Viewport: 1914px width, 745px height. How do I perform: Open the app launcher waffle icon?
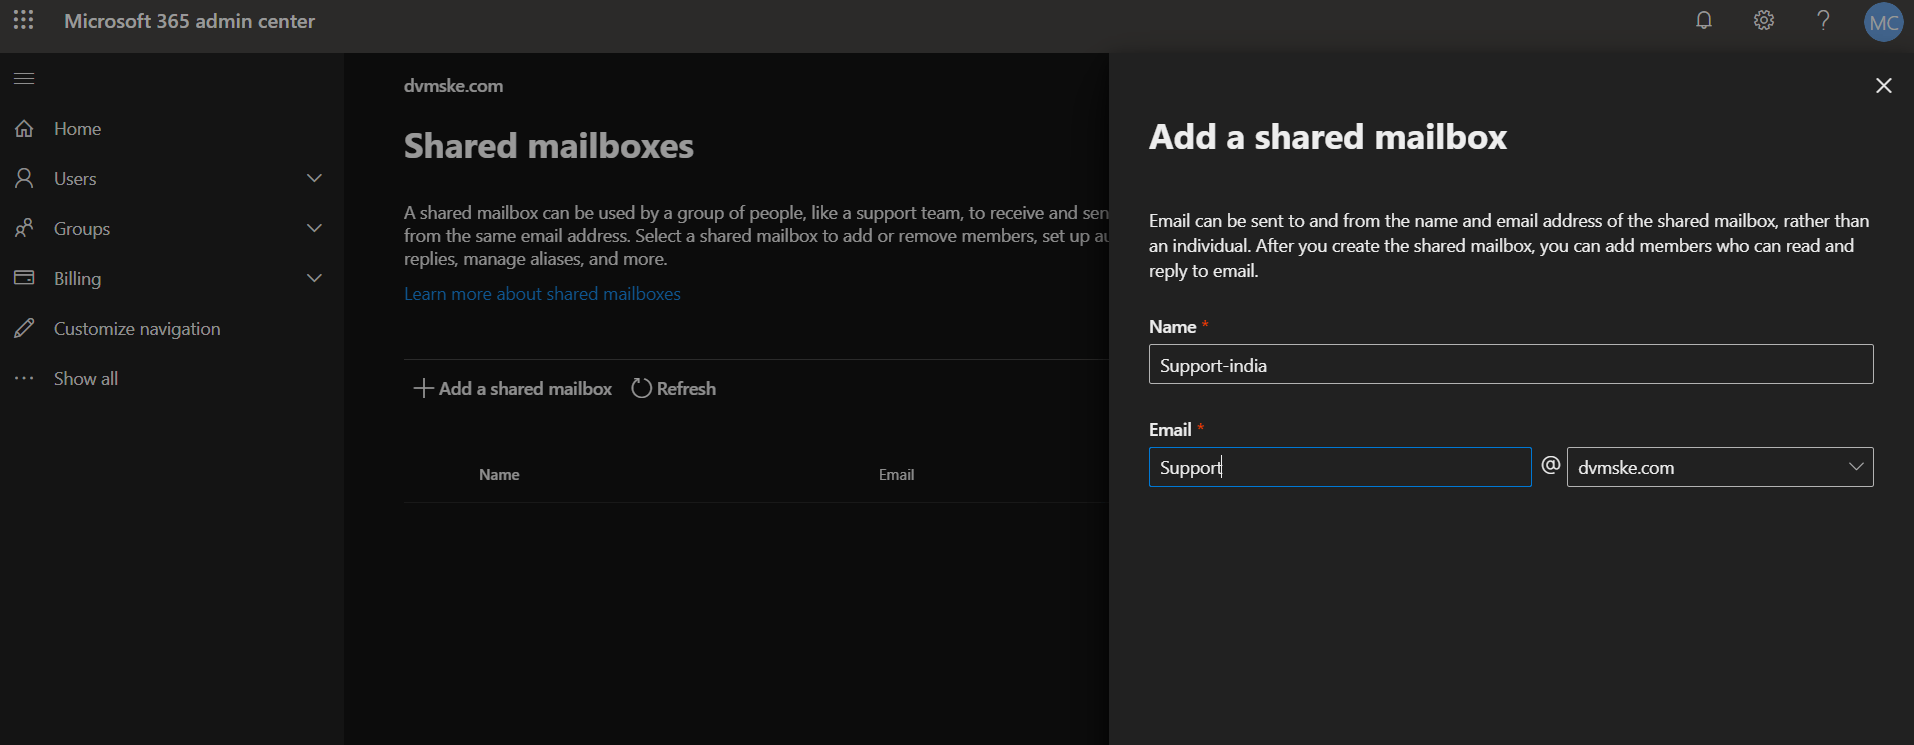pos(24,20)
